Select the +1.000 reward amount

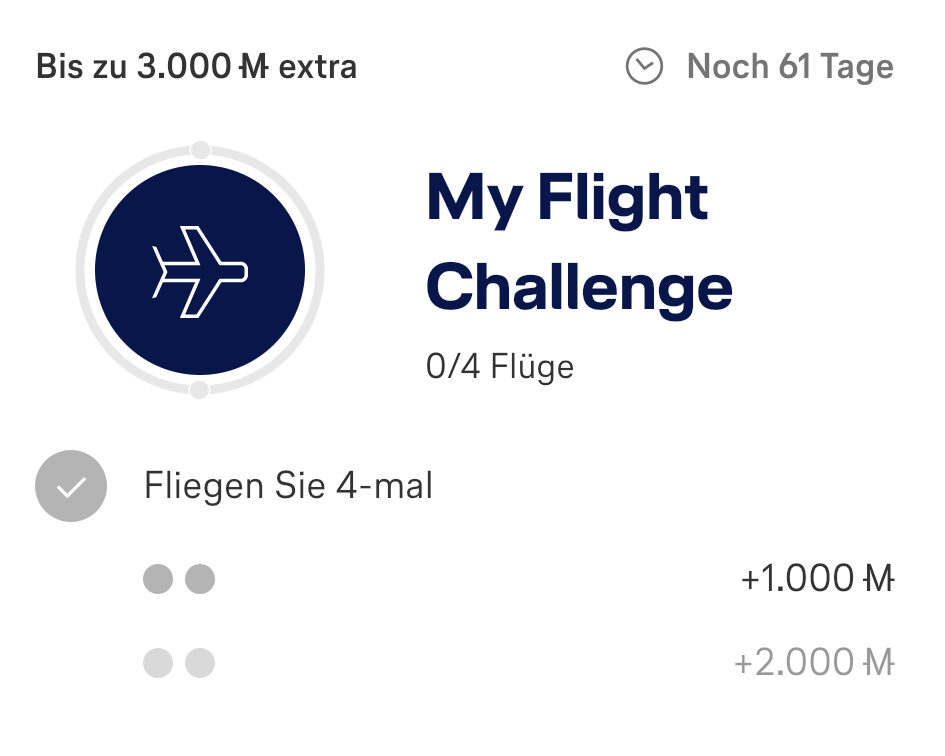800,579
